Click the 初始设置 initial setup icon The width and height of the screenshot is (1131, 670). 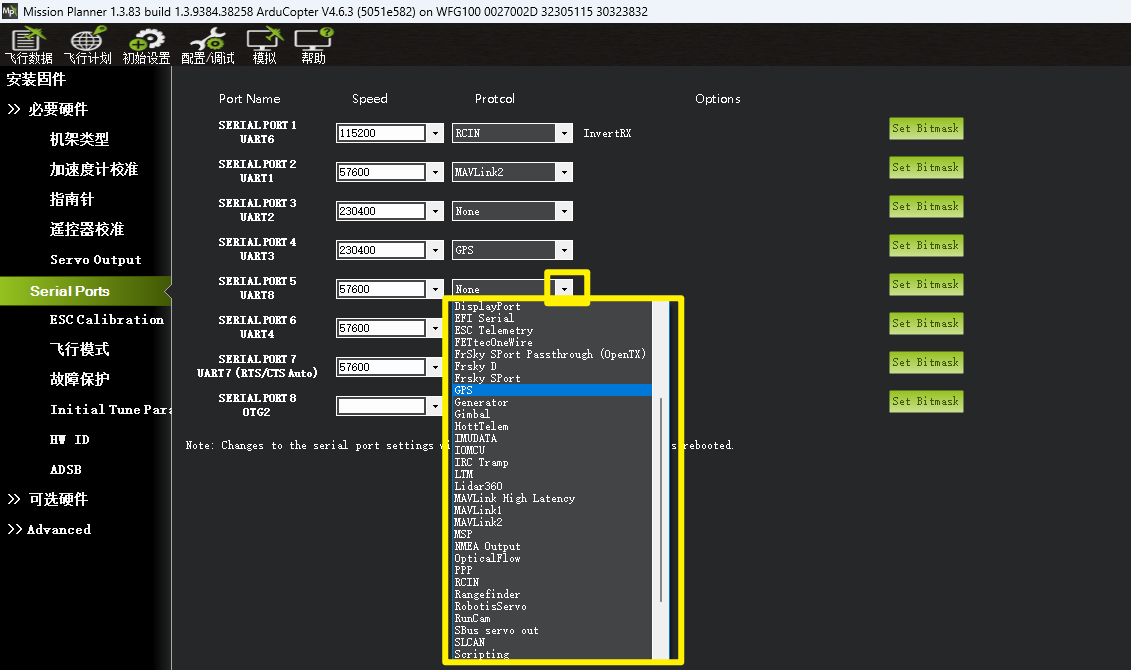coord(146,45)
